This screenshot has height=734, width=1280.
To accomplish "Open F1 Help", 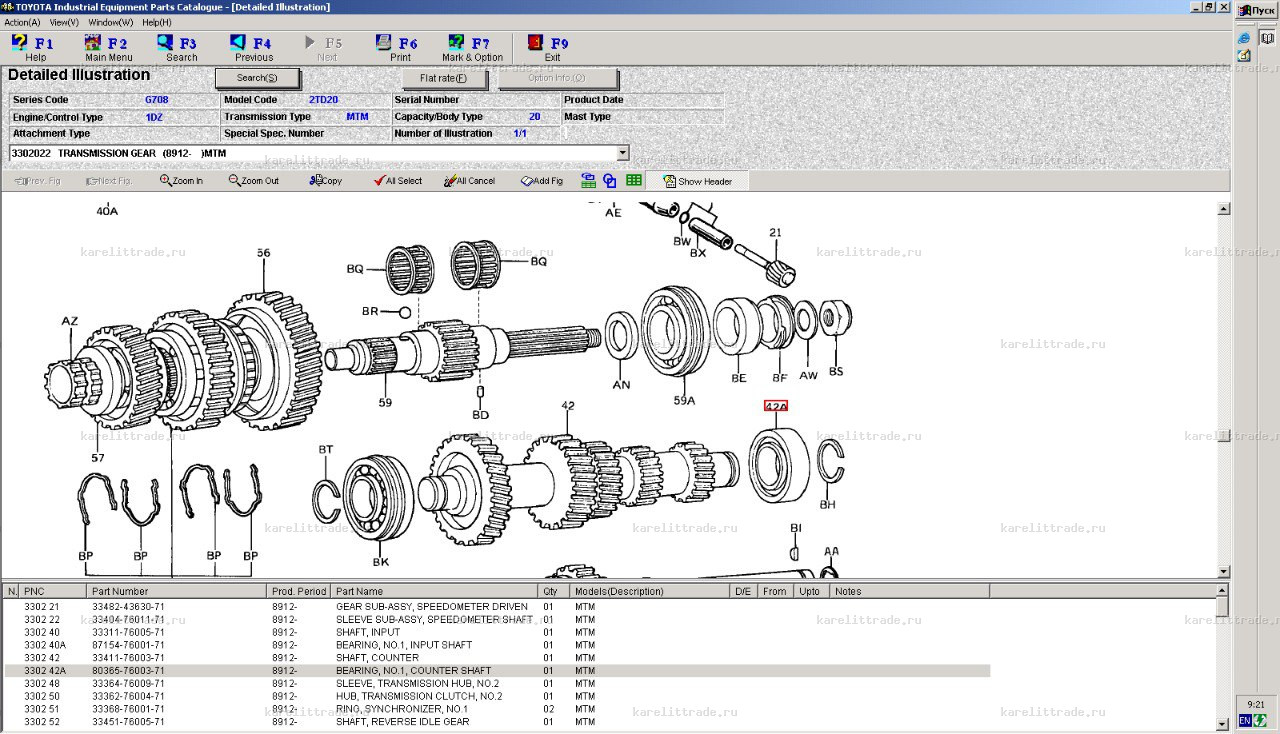I will click(34, 48).
